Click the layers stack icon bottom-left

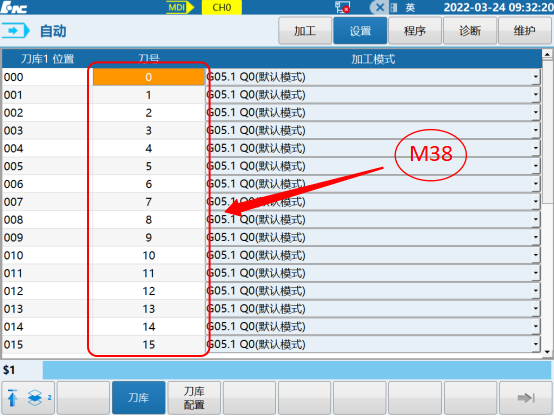[x=35, y=398]
